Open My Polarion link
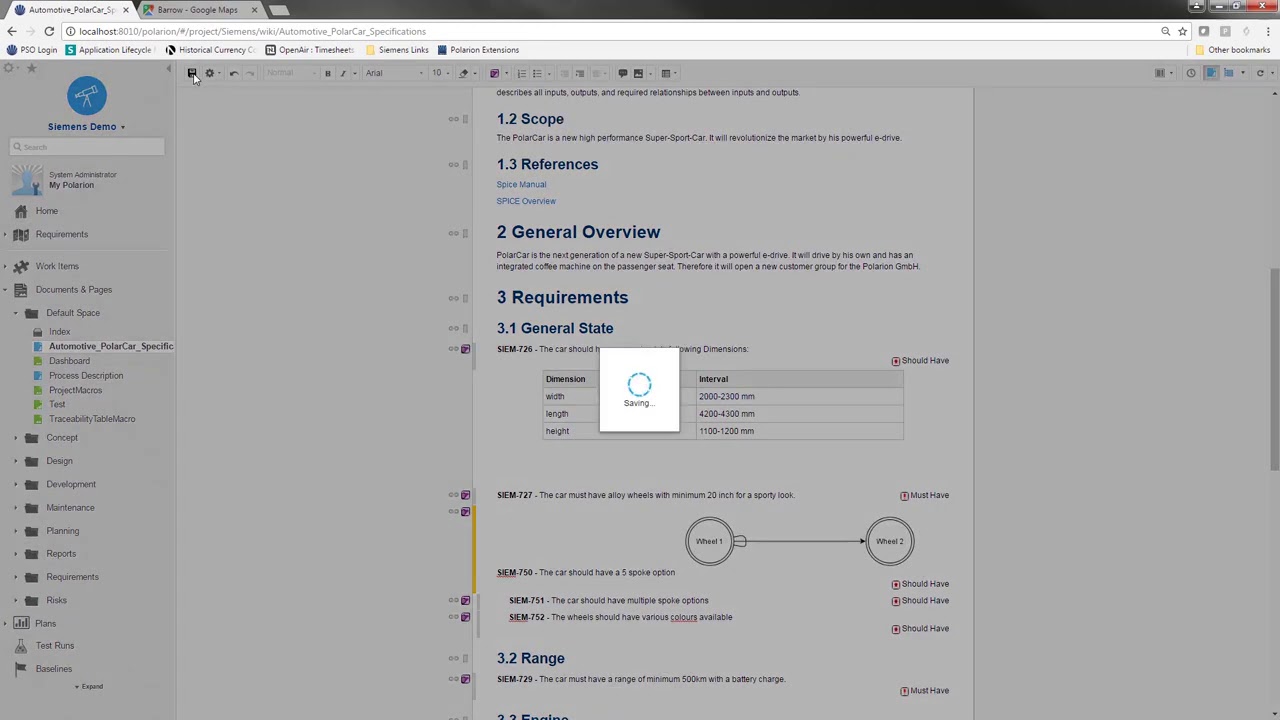The image size is (1280, 720). tap(71, 185)
